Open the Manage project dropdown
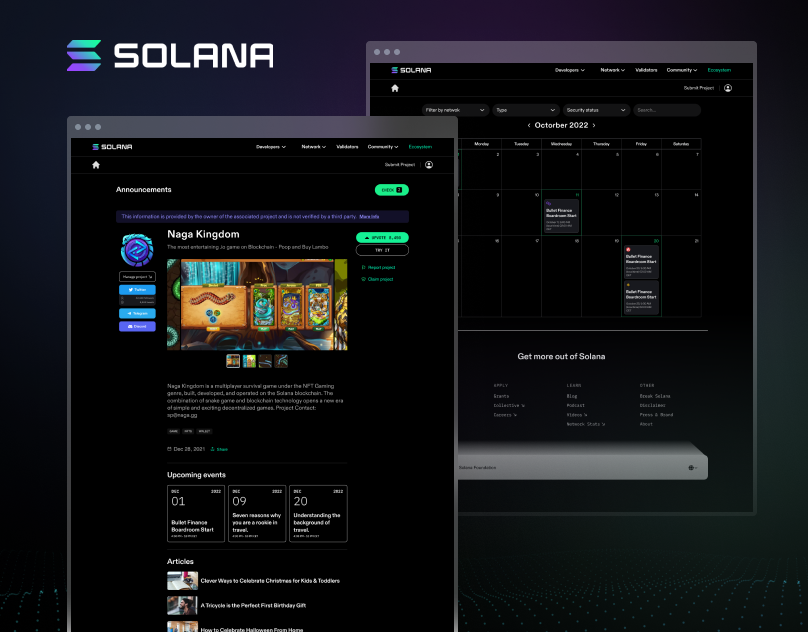808x632 pixels. click(x=137, y=277)
